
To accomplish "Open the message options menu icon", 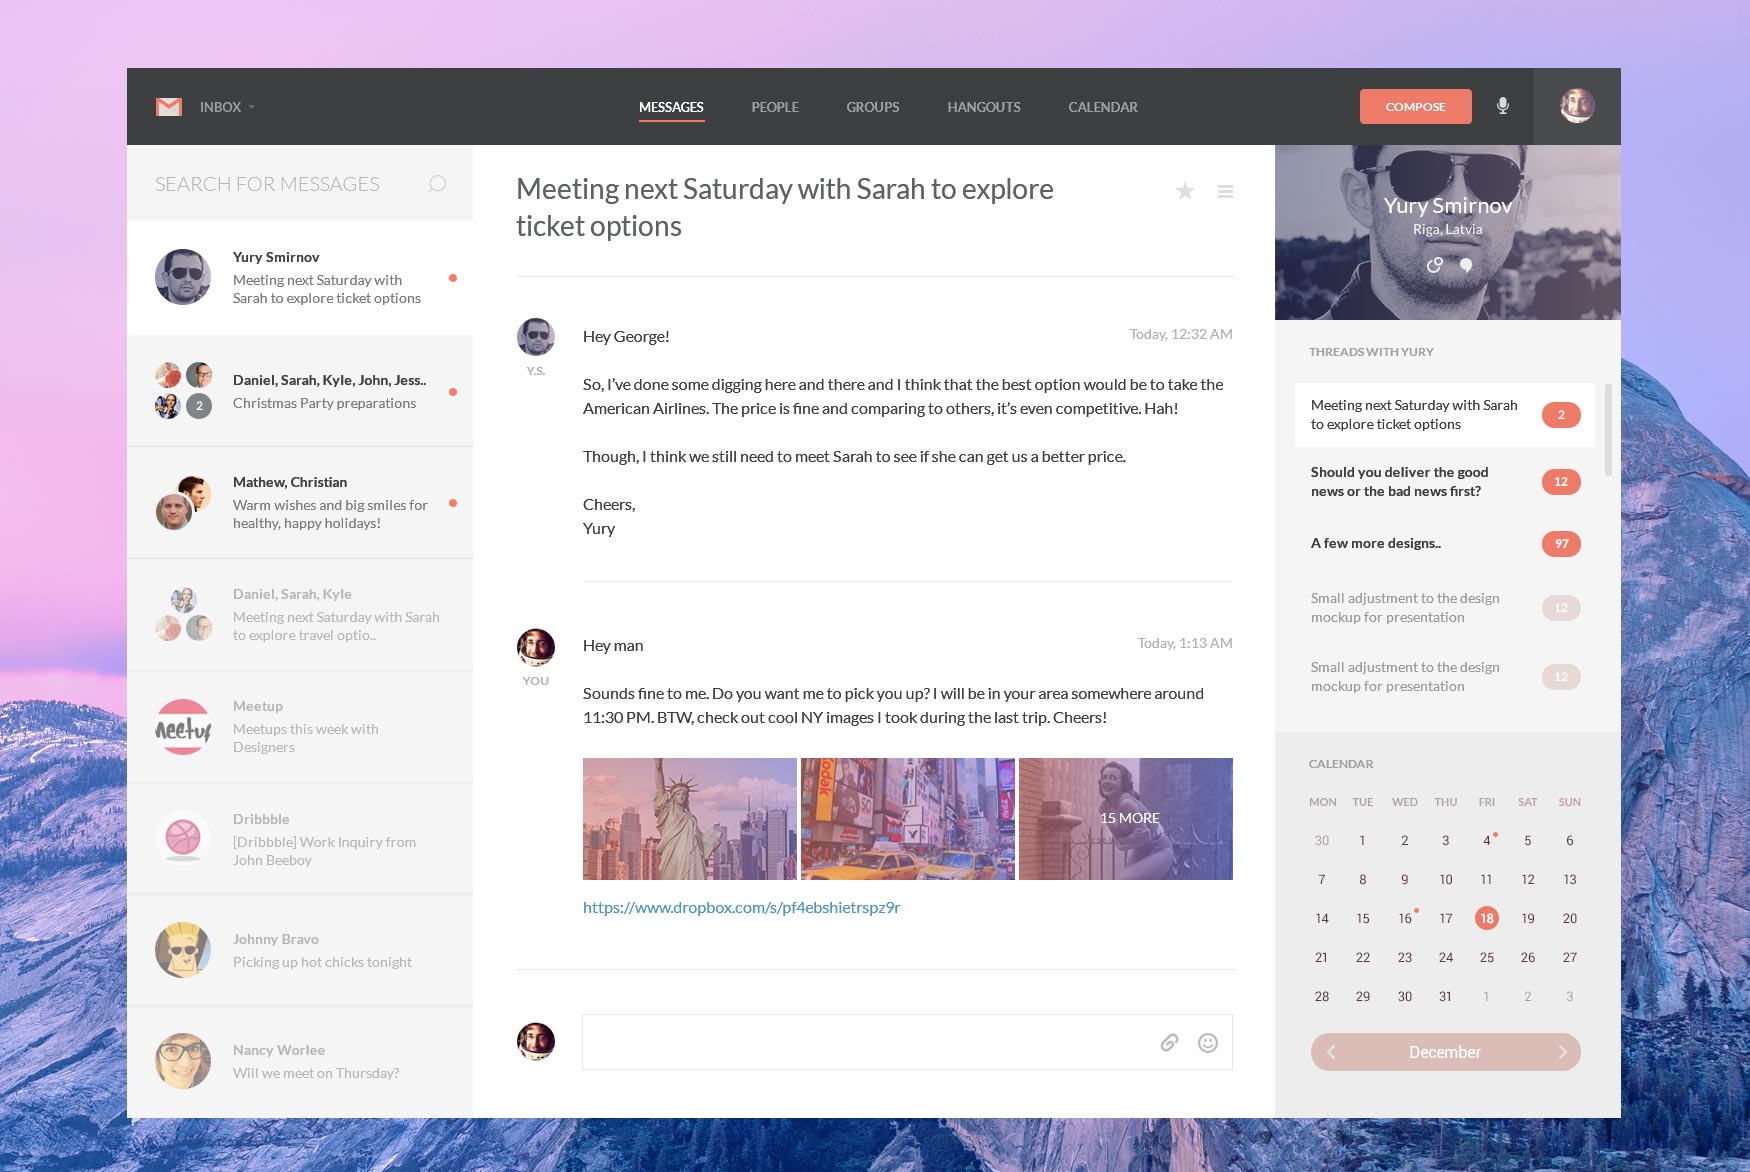I will pos(1225,191).
